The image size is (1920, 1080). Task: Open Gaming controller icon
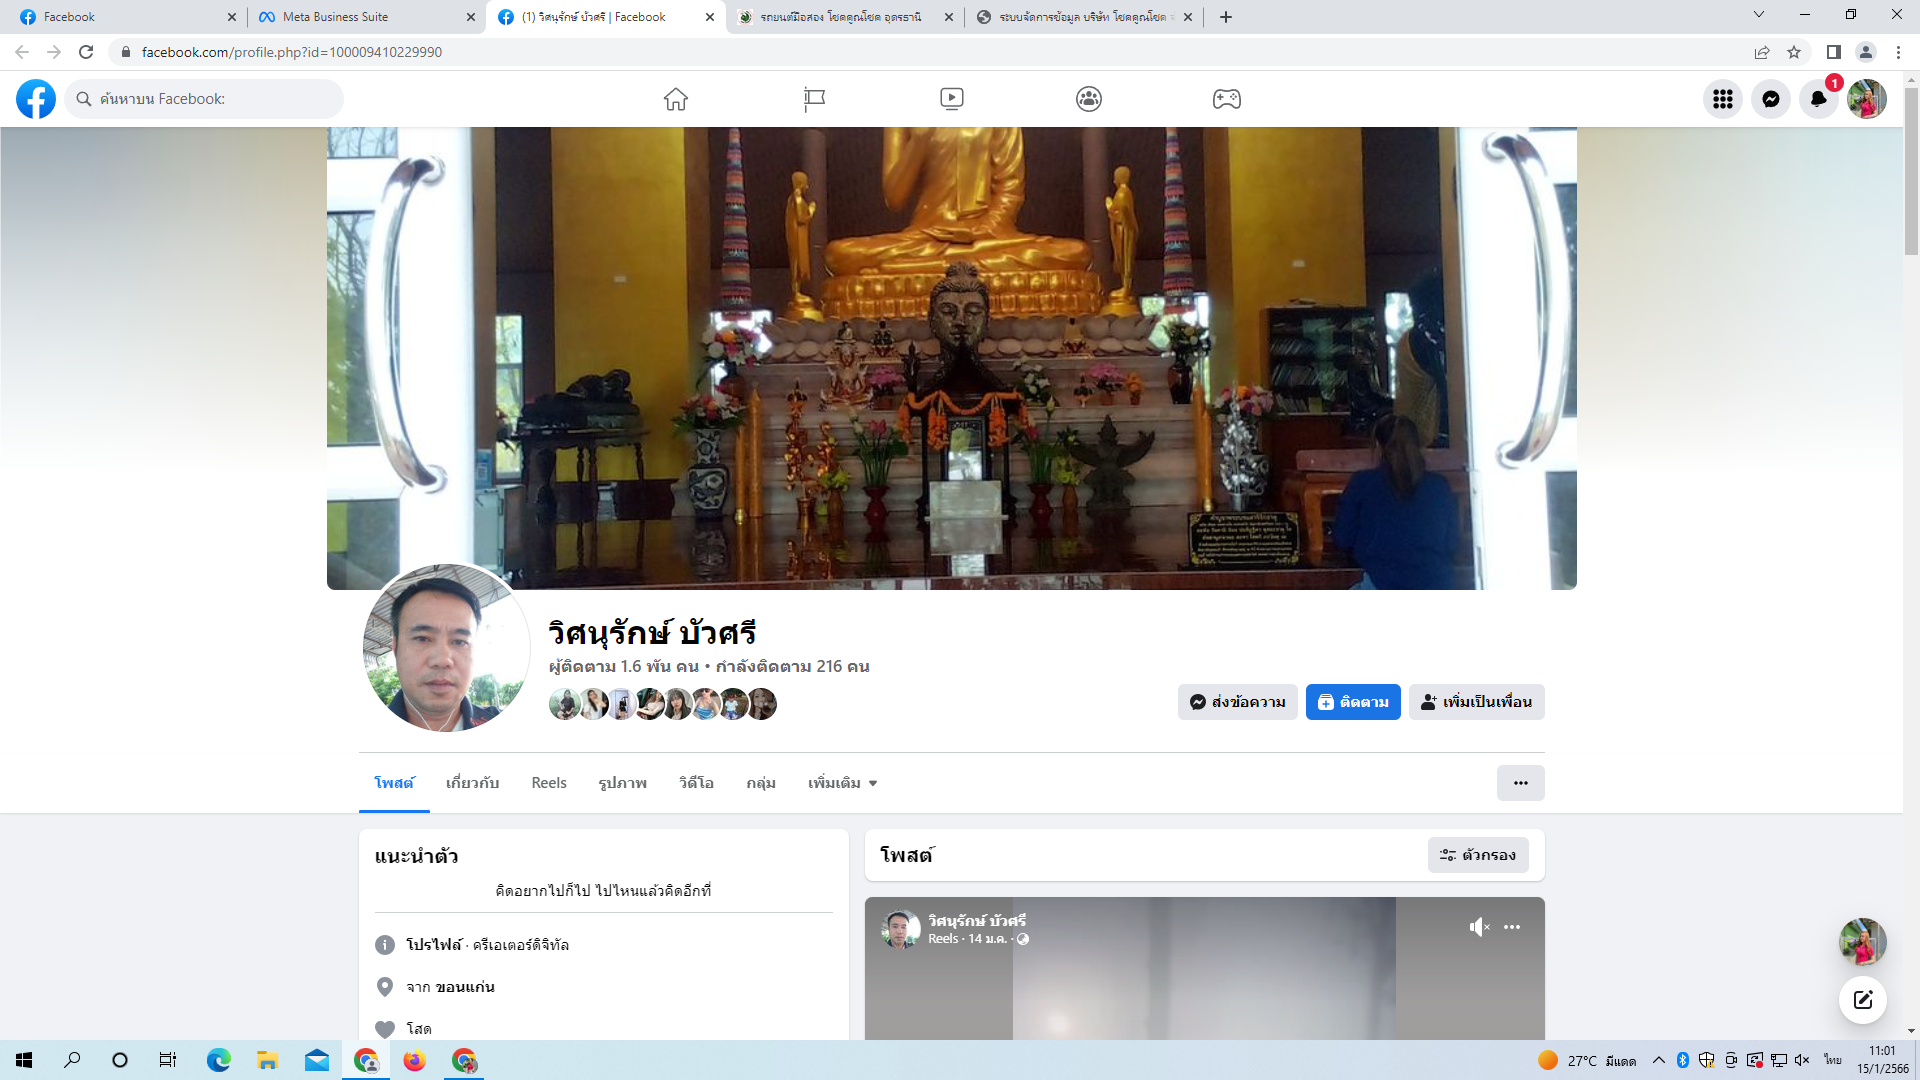tap(1226, 99)
